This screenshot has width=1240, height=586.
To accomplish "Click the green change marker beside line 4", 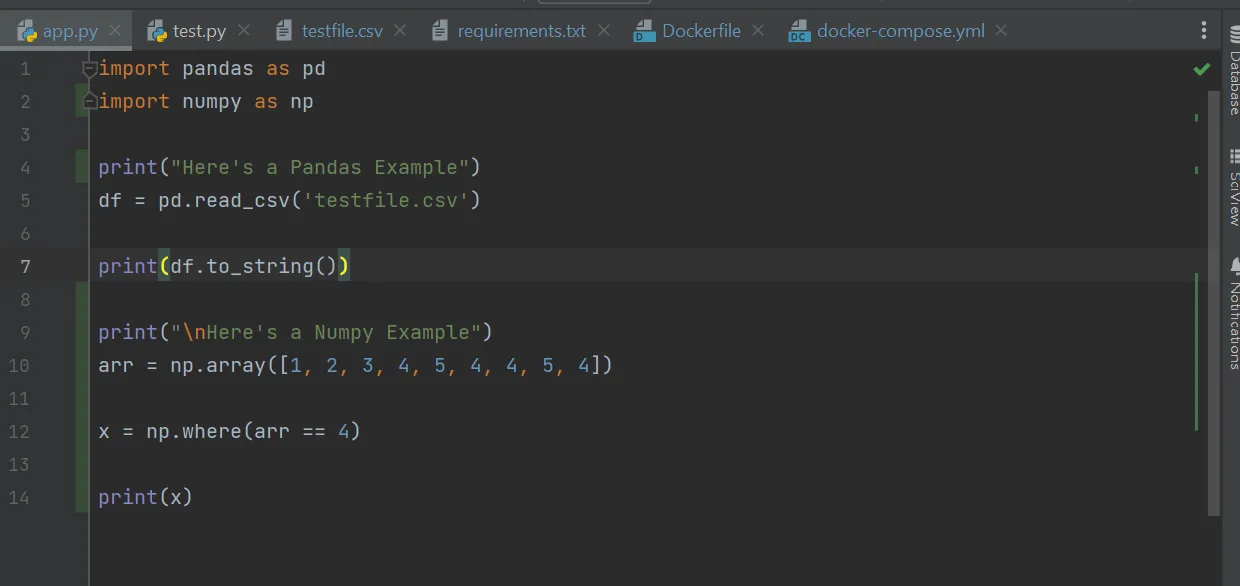I will 81,167.
